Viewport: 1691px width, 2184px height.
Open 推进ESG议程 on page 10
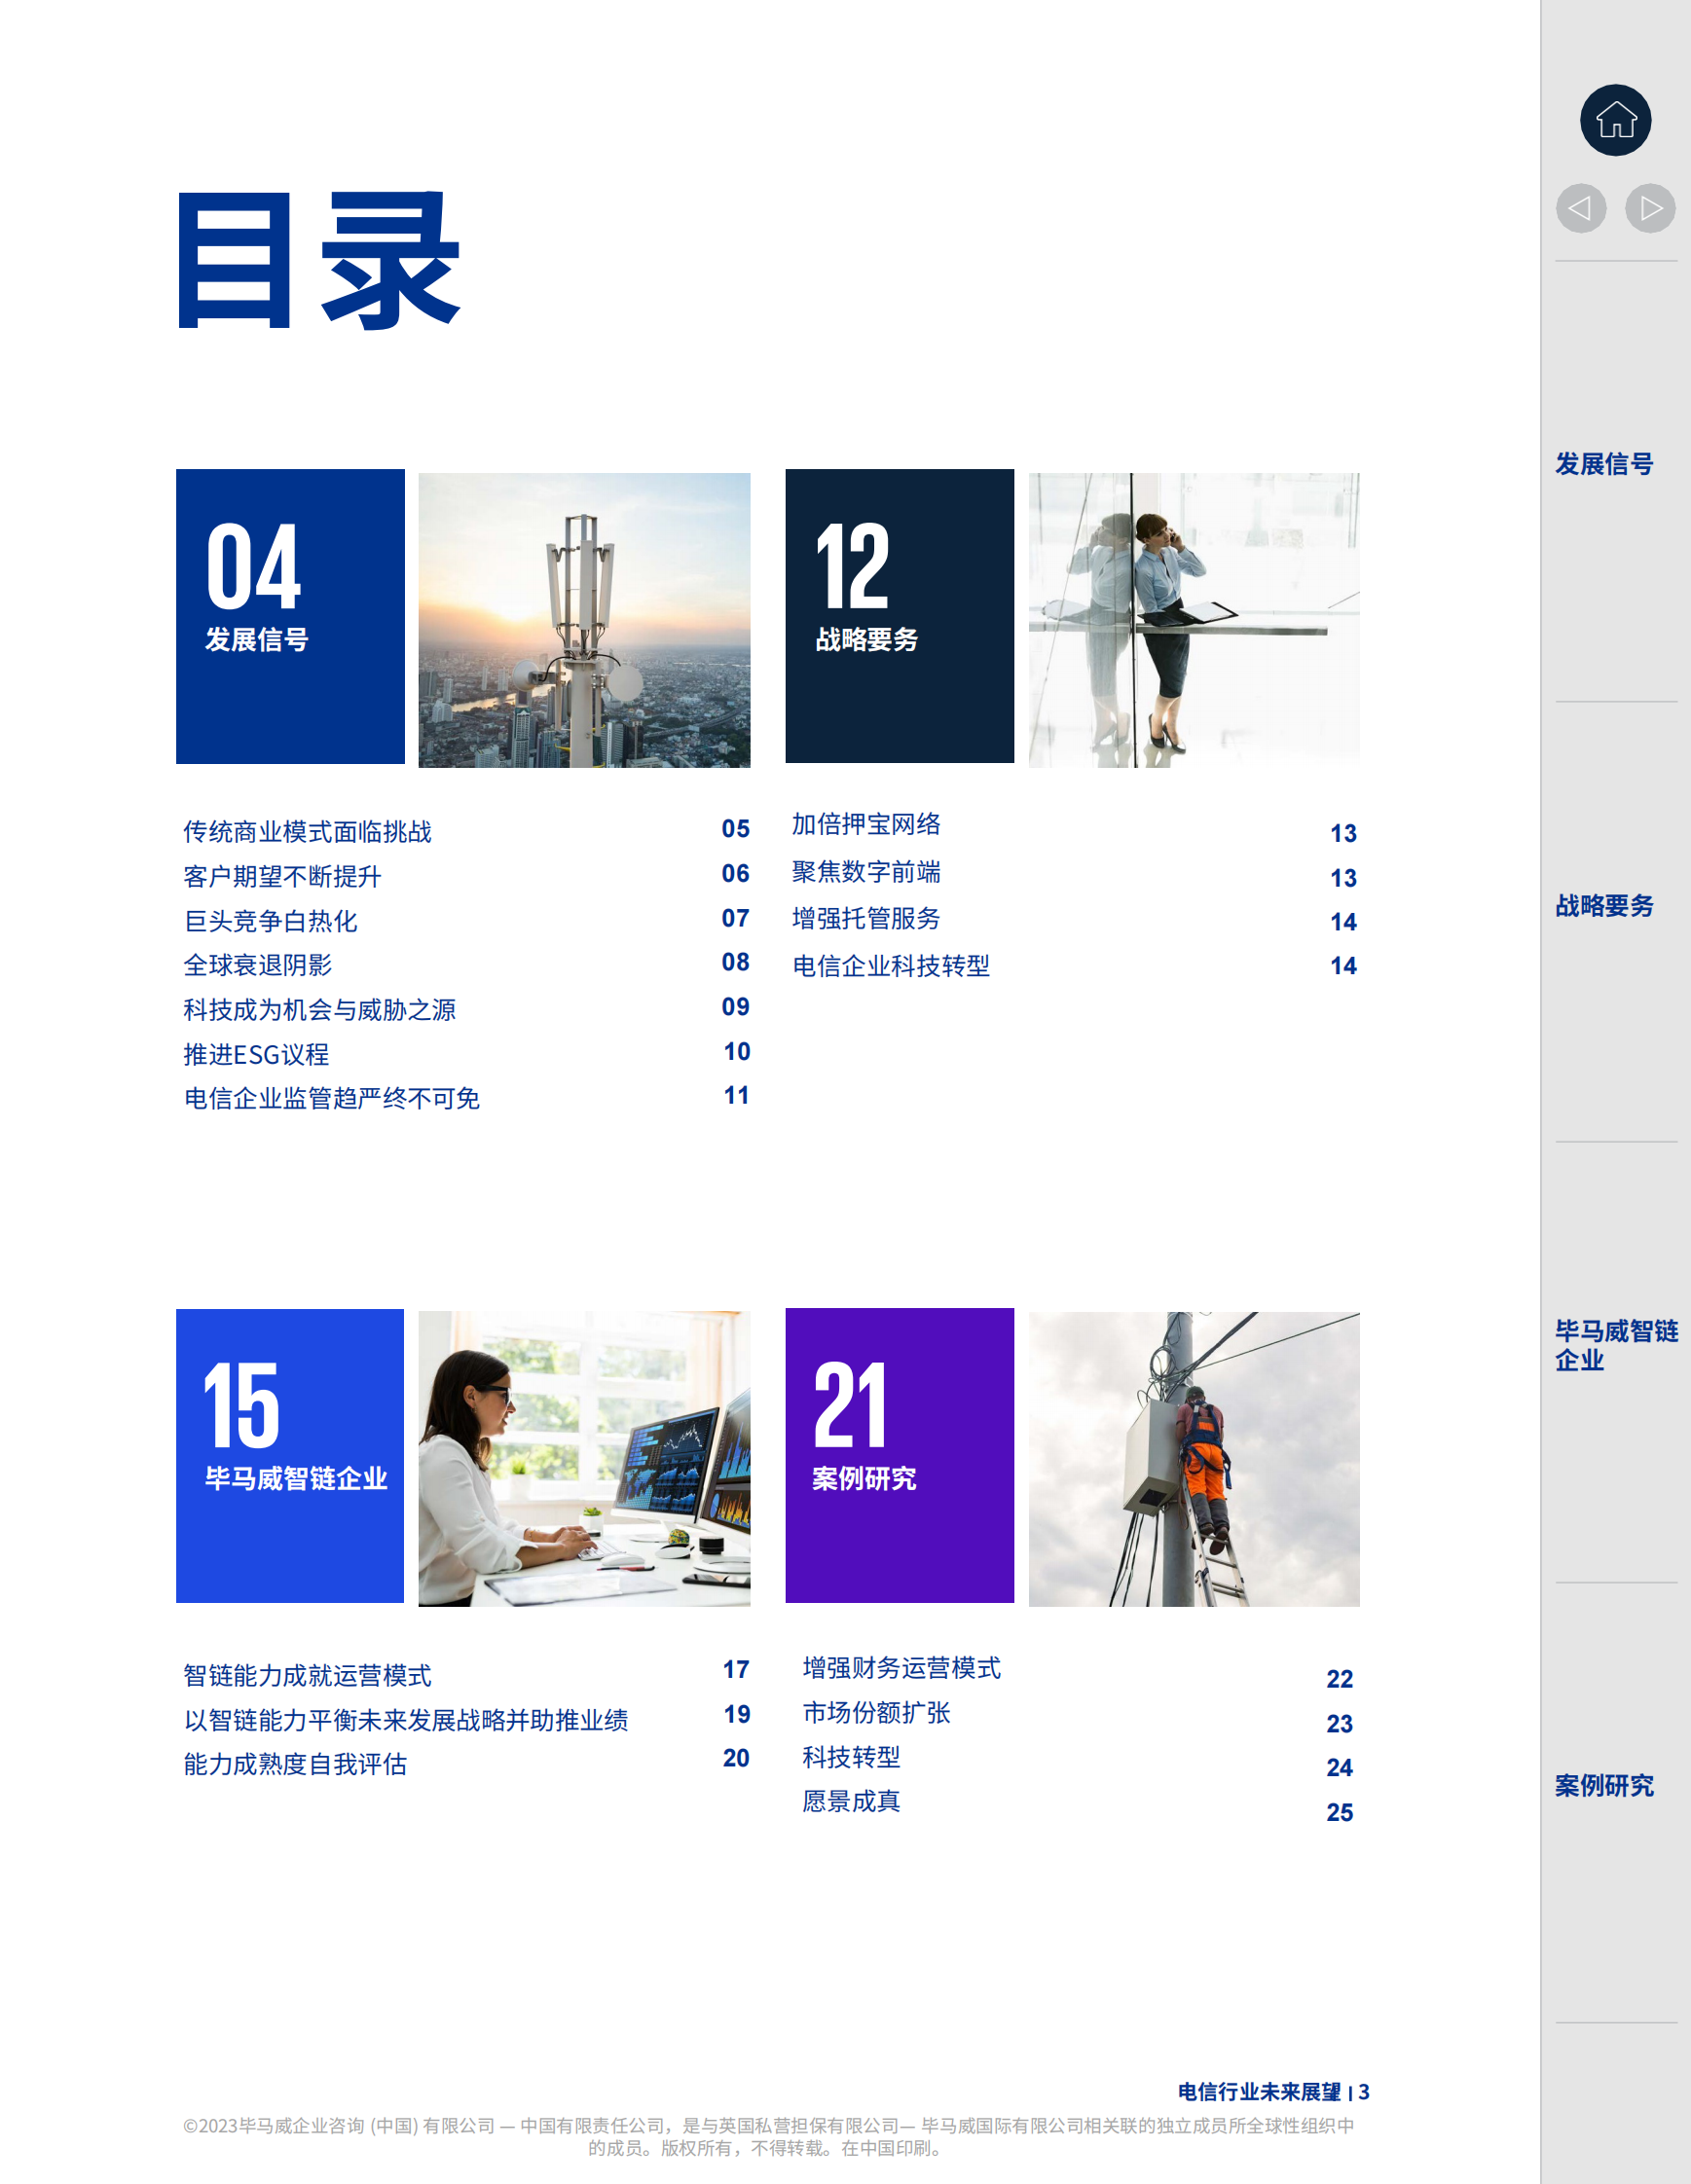click(x=256, y=1055)
